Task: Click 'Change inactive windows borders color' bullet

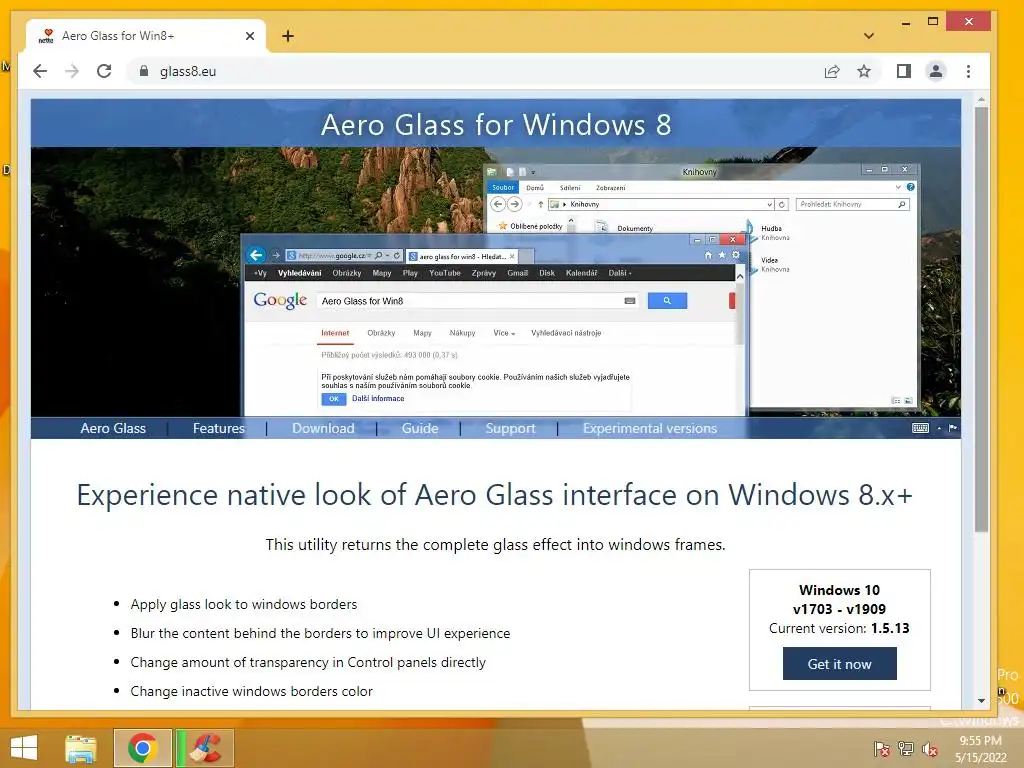Action: point(251,691)
